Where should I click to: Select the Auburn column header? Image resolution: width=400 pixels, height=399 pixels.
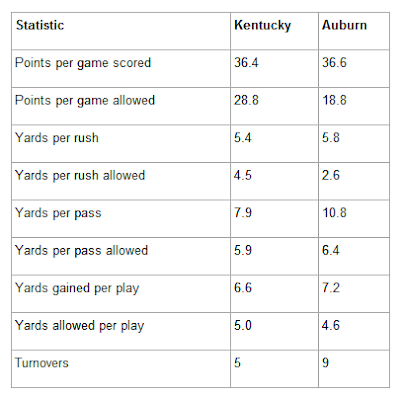coord(344,25)
